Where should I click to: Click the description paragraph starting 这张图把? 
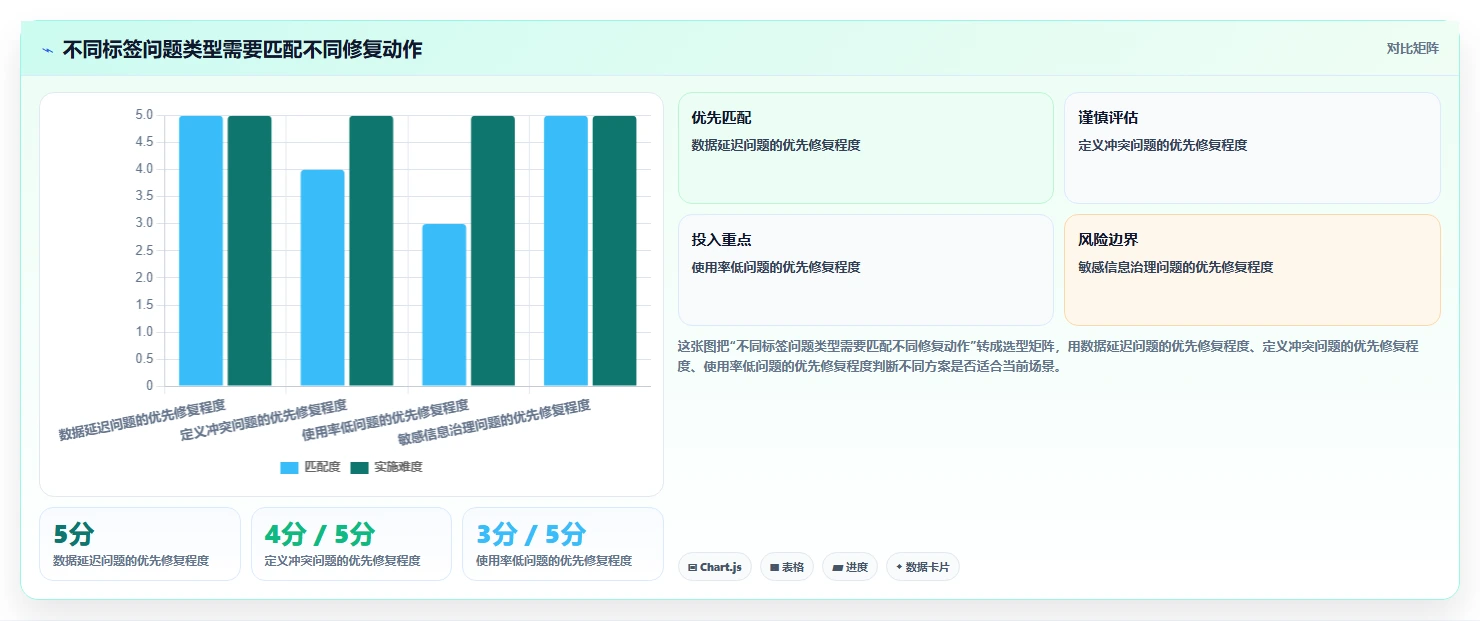point(1048,356)
